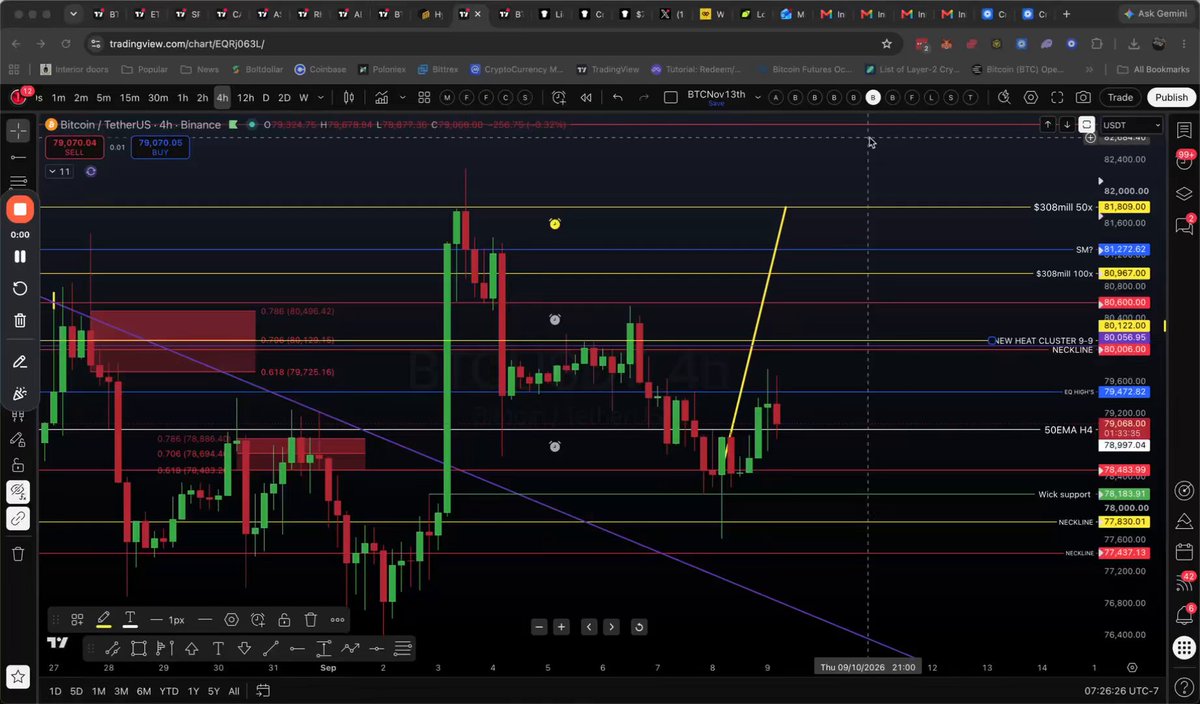
Task: Click the trash icon in left sidebar bottom
Action: [19, 553]
